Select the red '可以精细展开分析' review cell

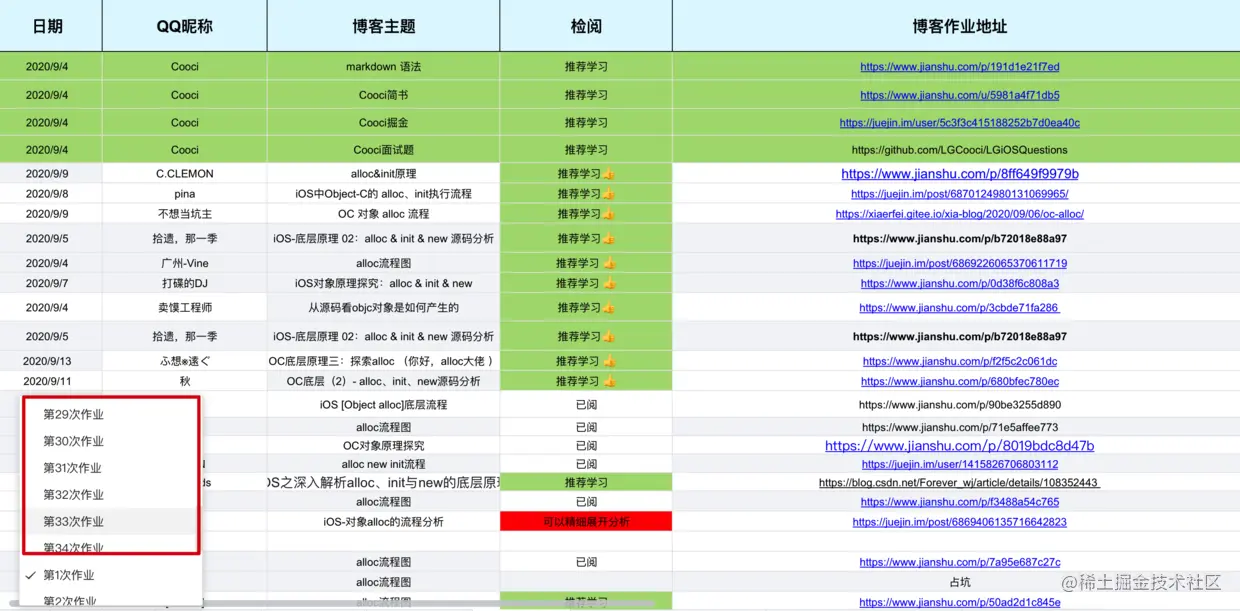coord(586,522)
